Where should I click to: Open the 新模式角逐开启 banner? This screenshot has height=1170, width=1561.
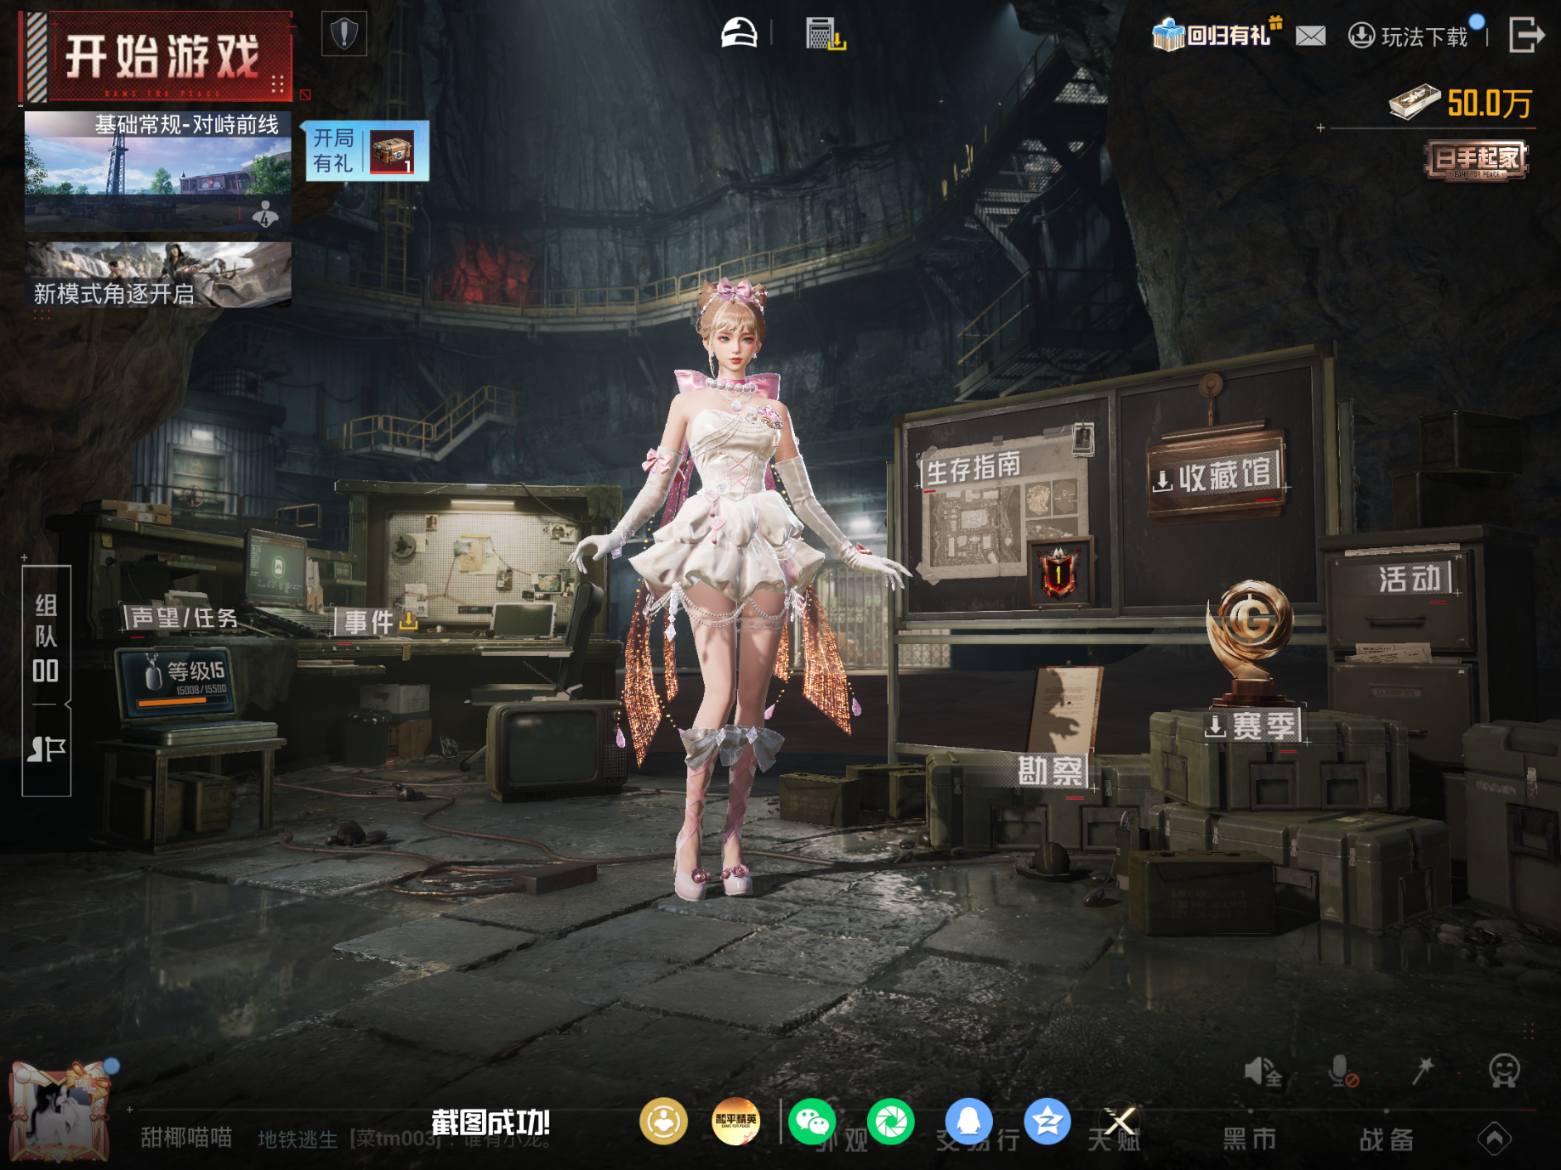pos(158,274)
